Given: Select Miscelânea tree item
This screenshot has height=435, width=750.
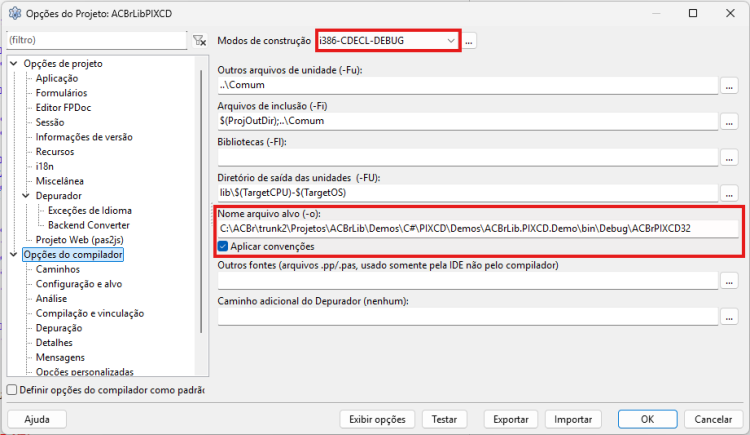Looking at the screenshot, I should coord(59,181).
